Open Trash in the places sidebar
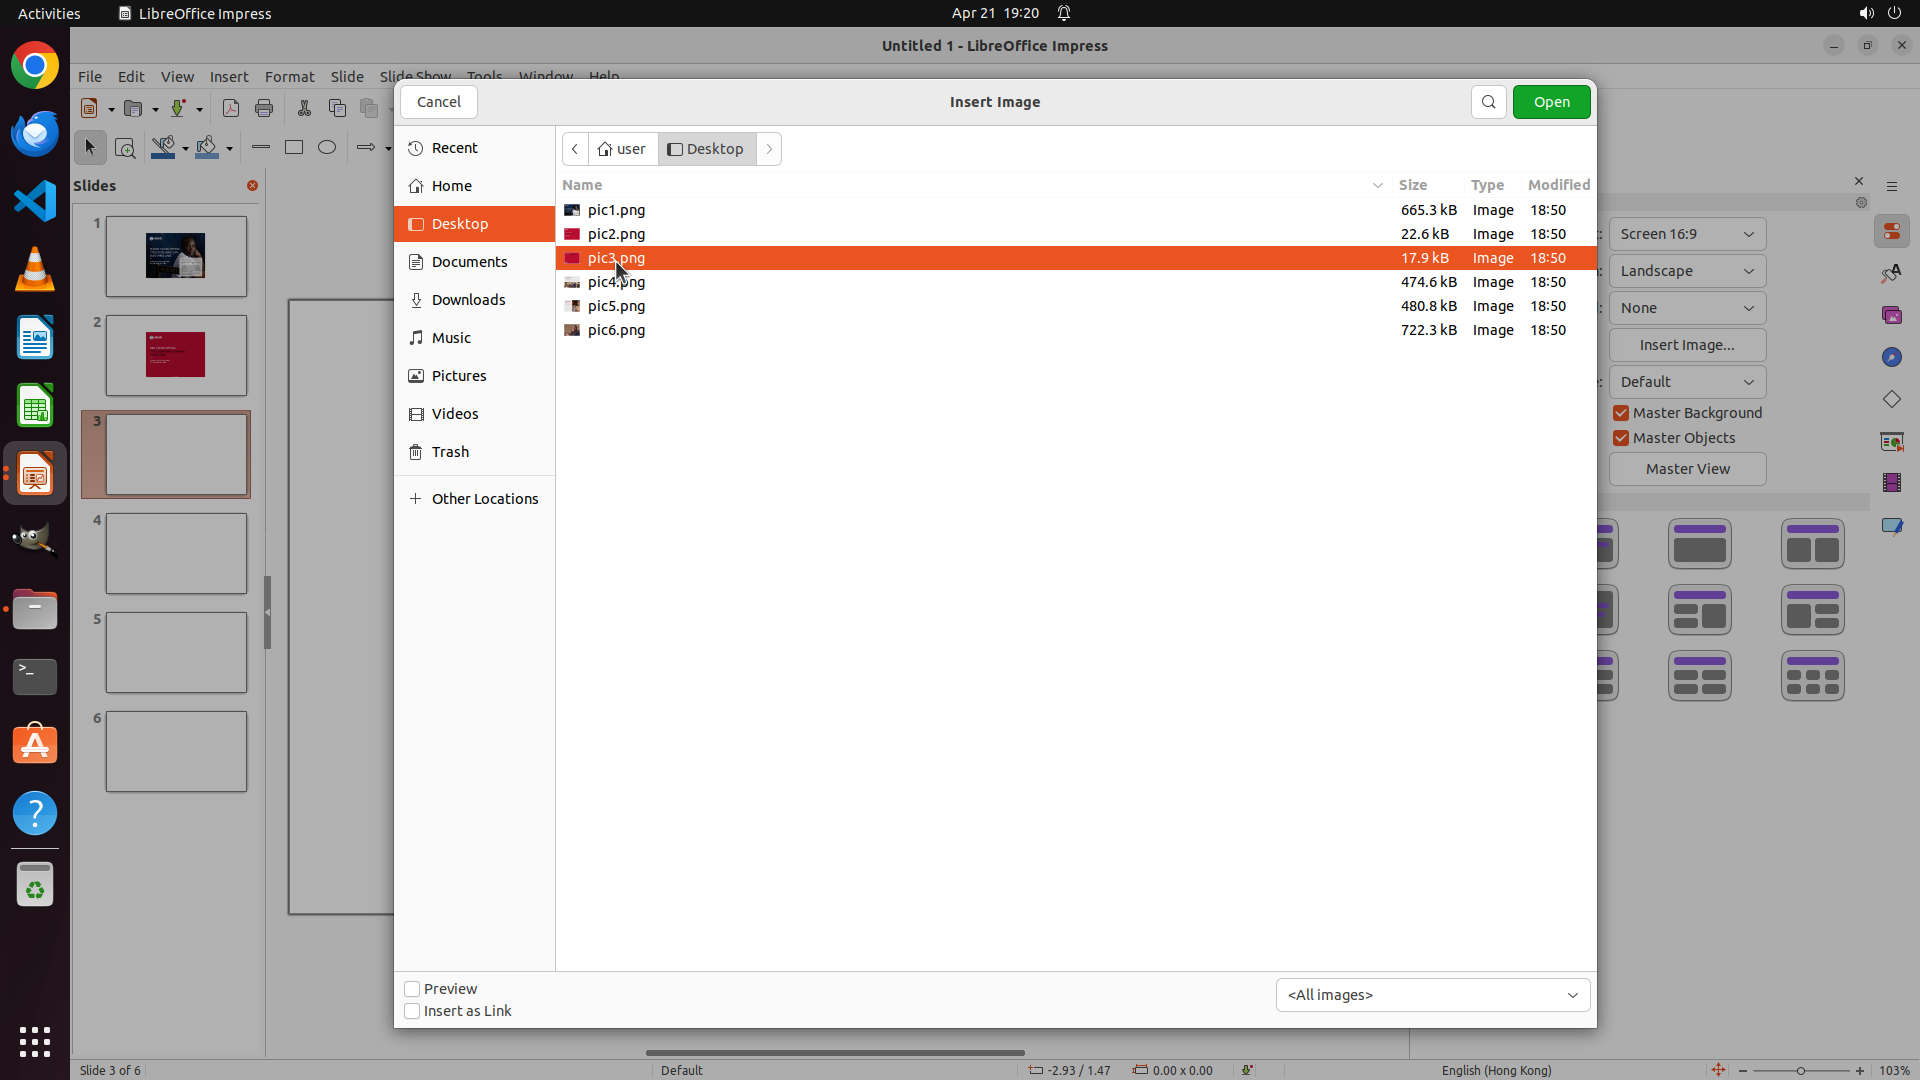This screenshot has width=1920, height=1080. pyautogui.click(x=450, y=452)
